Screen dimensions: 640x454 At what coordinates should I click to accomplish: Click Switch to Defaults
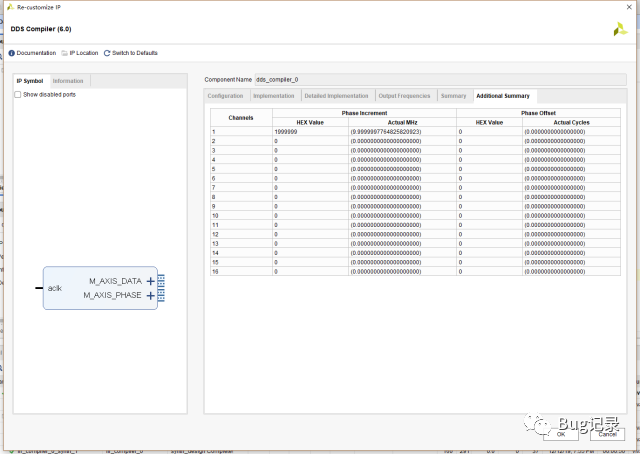(x=135, y=53)
